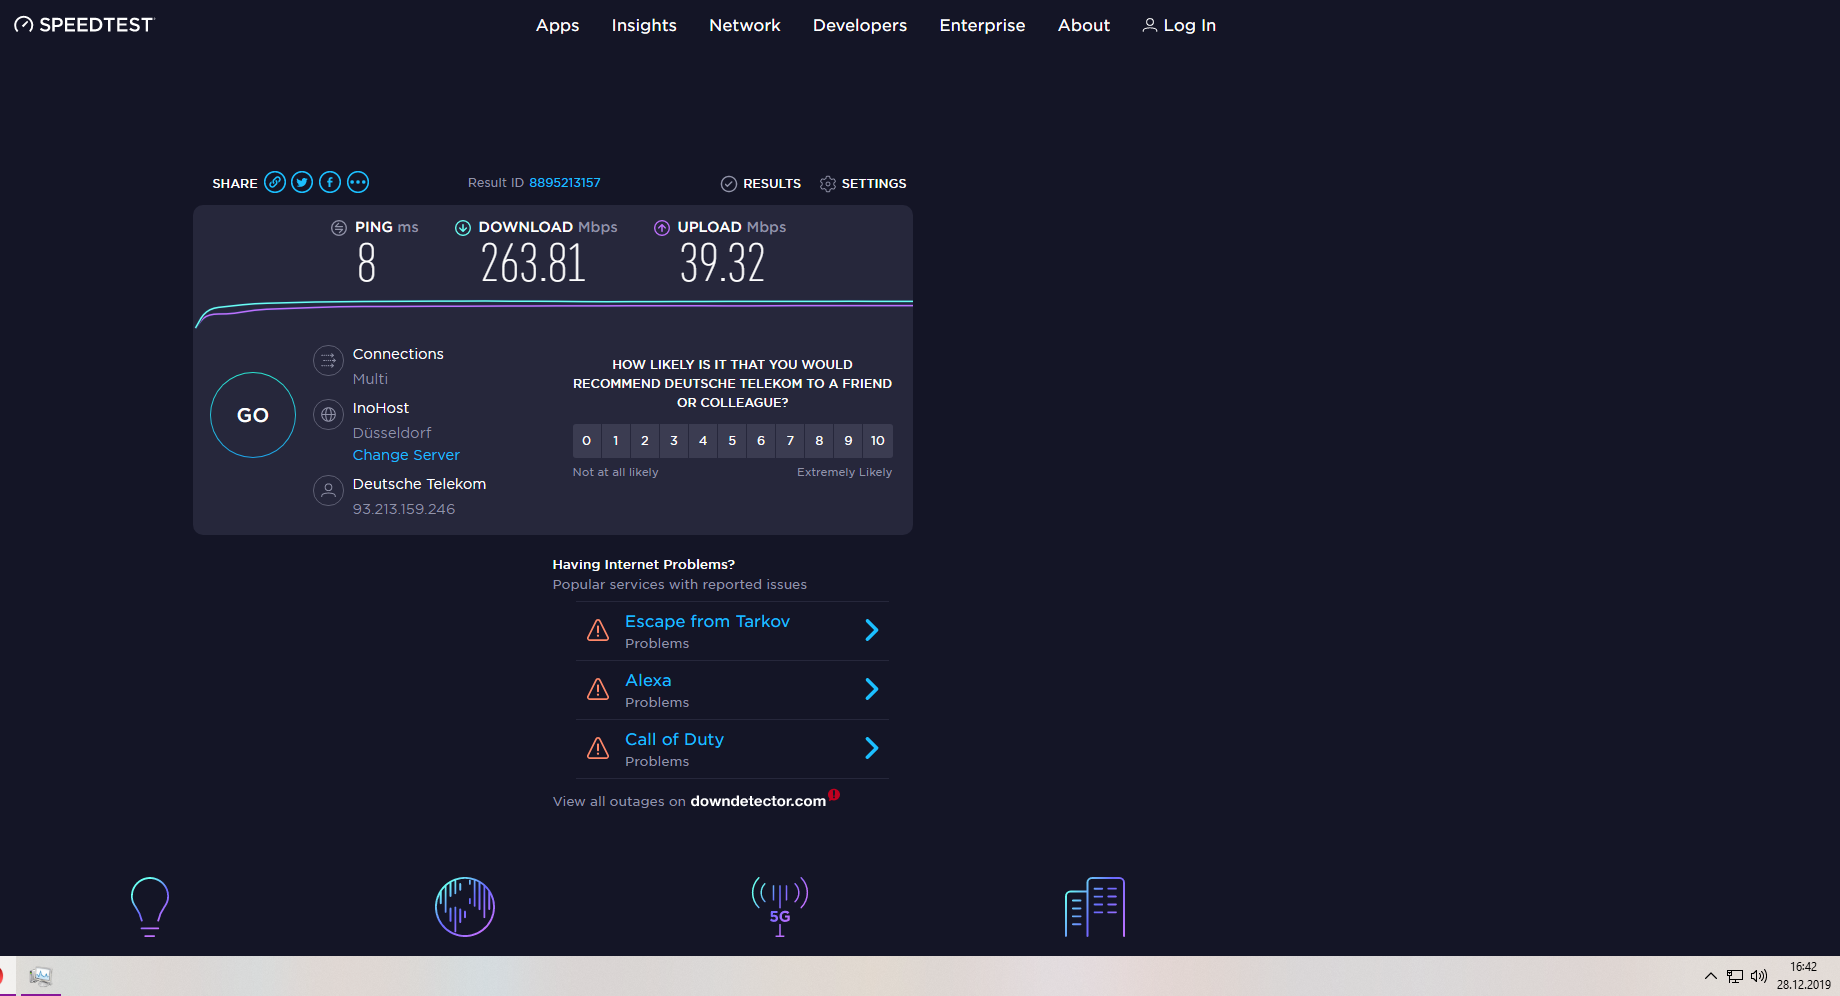Viewport: 1840px width, 996px height.
Task: Rate recommendation 5
Action: coord(732,441)
